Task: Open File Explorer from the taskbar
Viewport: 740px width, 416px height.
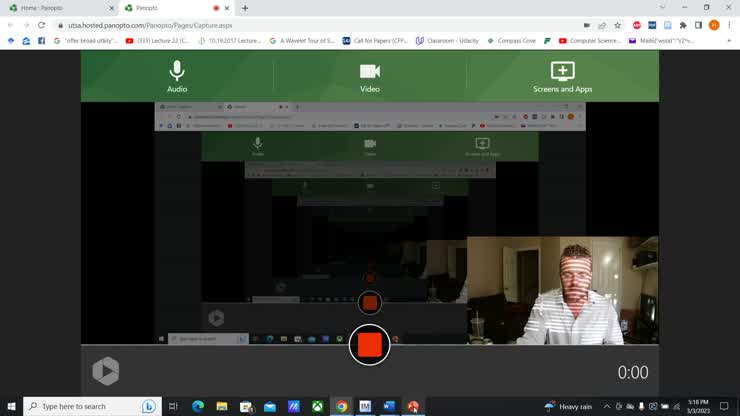Action: click(x=222, y=406)
